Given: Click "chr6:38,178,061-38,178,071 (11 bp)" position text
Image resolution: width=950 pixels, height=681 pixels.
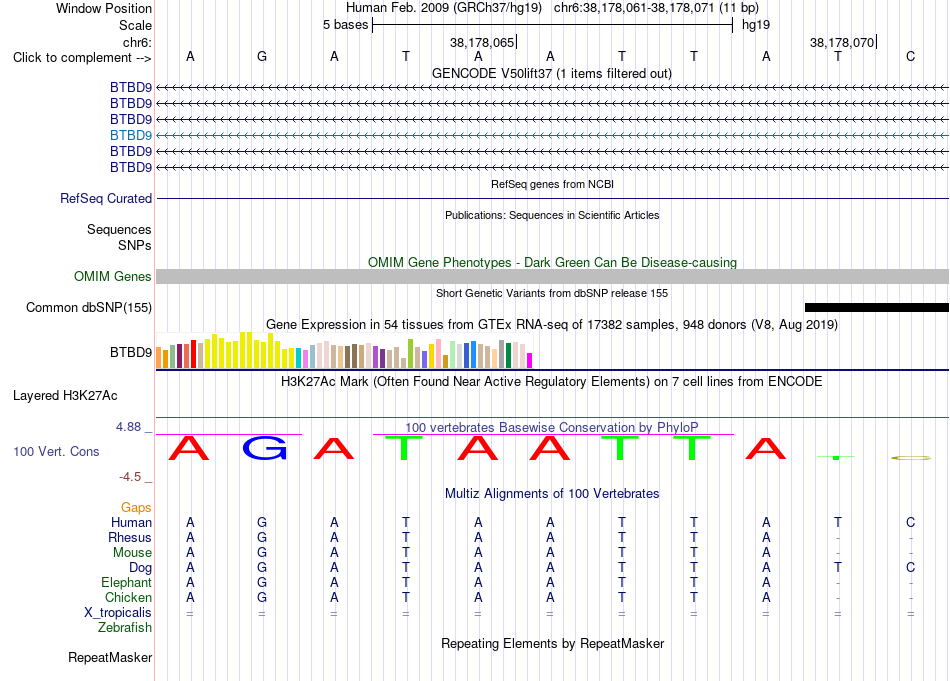Looking at the screenshot, I should click(656, 8).
